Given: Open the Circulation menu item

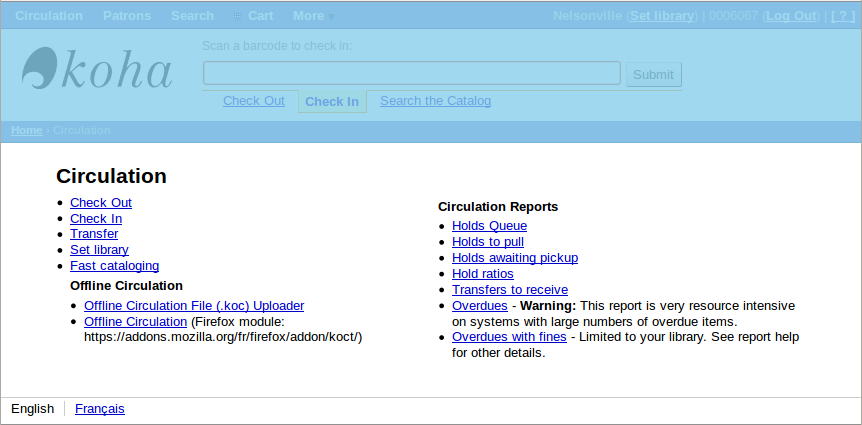Looking at the screenshot, I should (49, 16).
